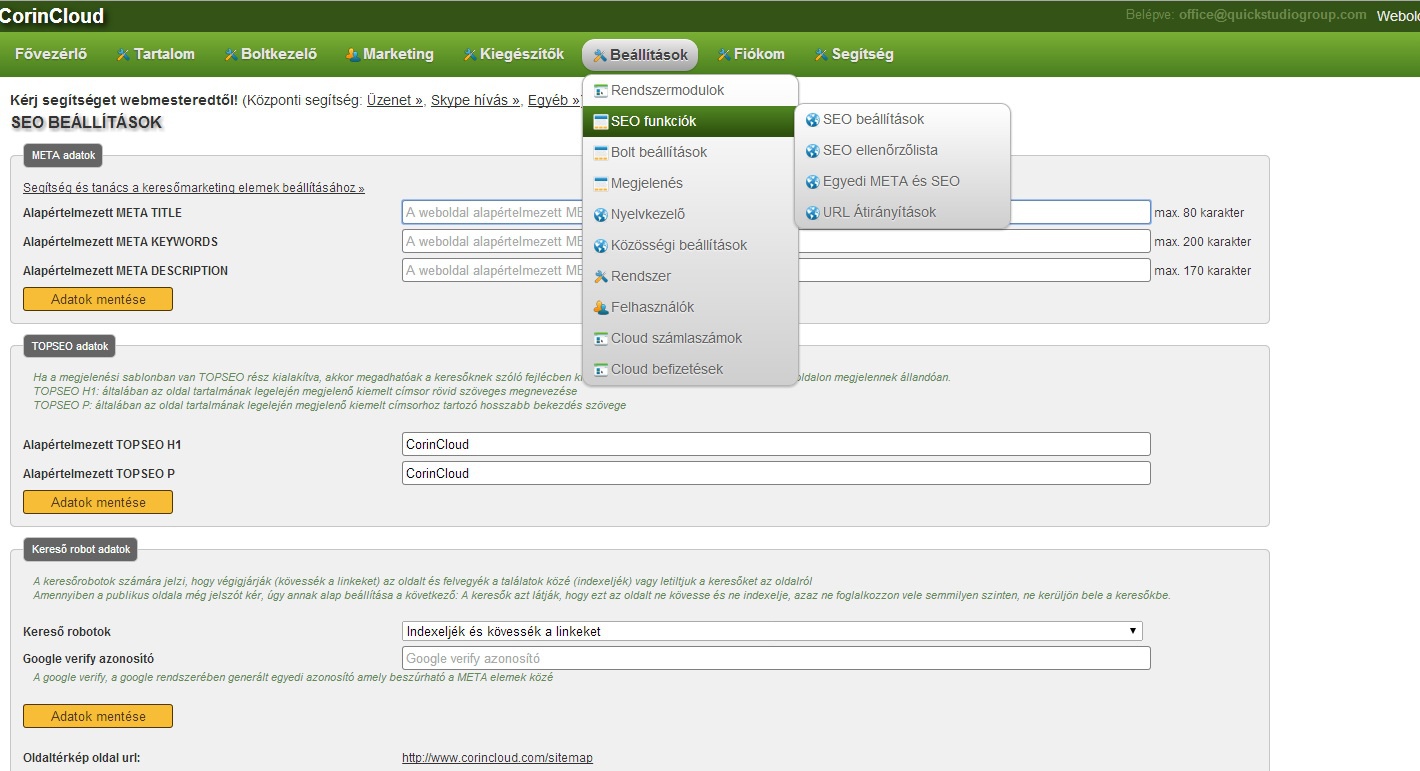Open Cloud befizetések menu entry

point(690,369)
